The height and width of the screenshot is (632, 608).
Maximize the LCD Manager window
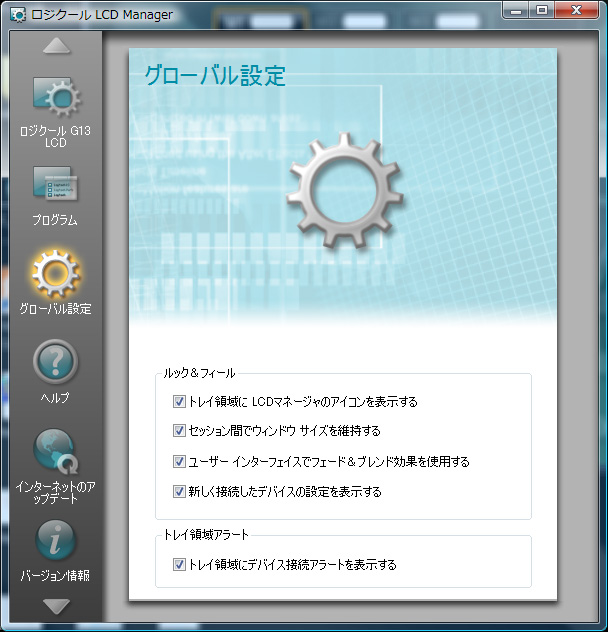542,11
